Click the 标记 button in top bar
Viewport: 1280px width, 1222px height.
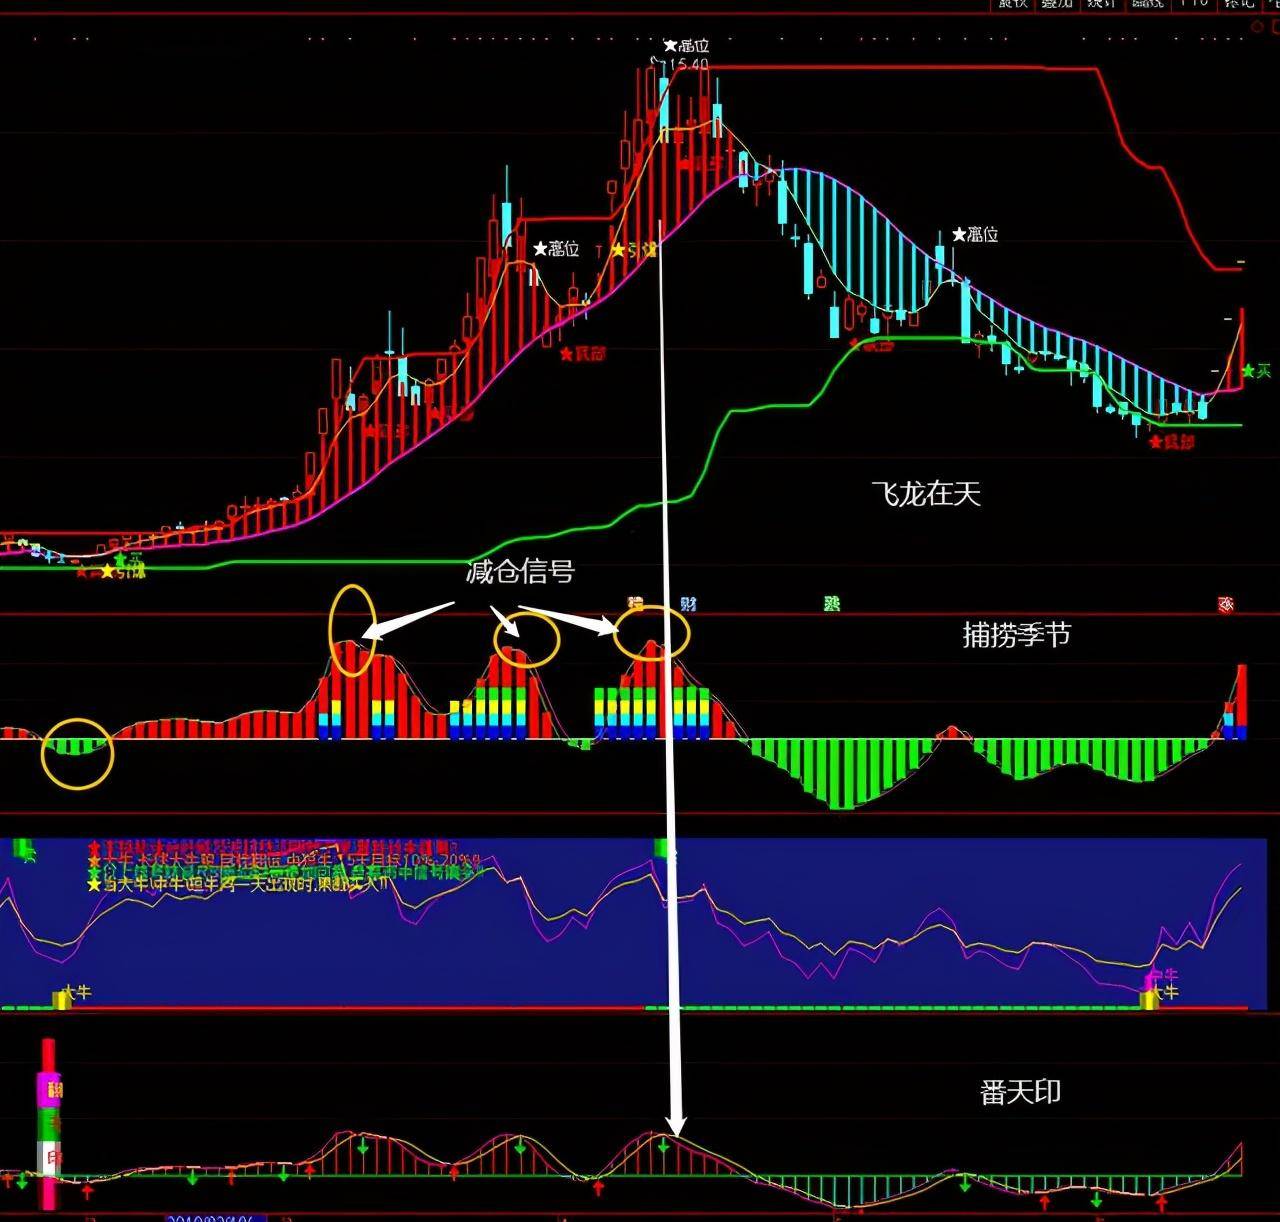tap(1239, 4)
